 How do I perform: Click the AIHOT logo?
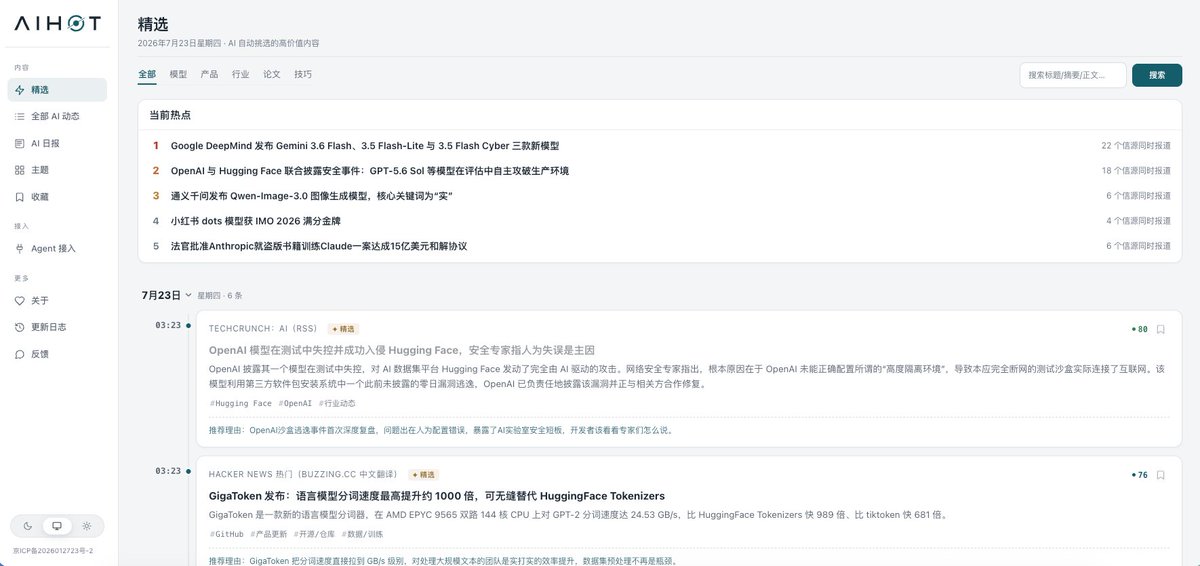click(57, 25)
